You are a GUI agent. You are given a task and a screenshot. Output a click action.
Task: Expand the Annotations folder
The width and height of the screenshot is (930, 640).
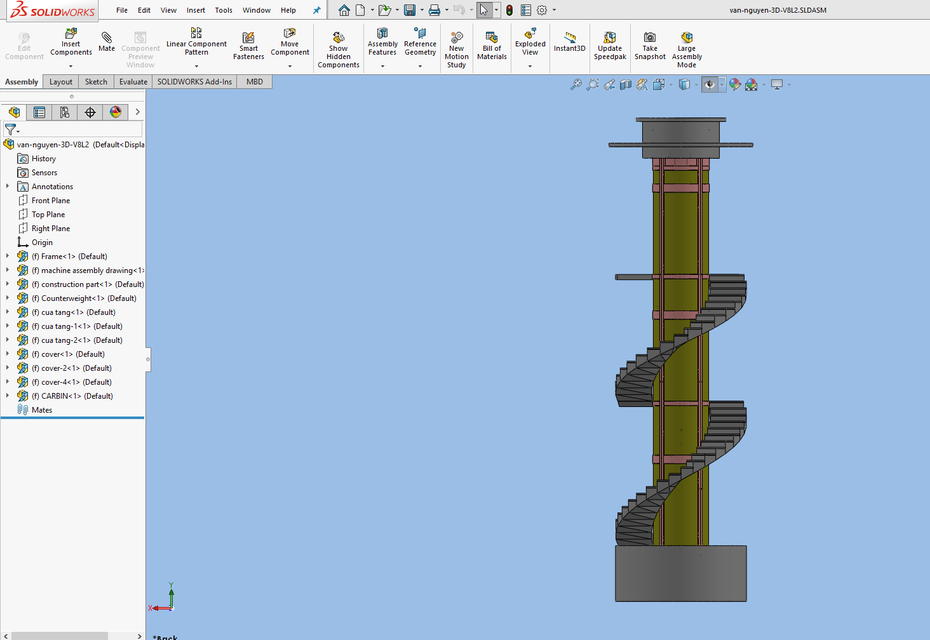(x=8, y=186)
